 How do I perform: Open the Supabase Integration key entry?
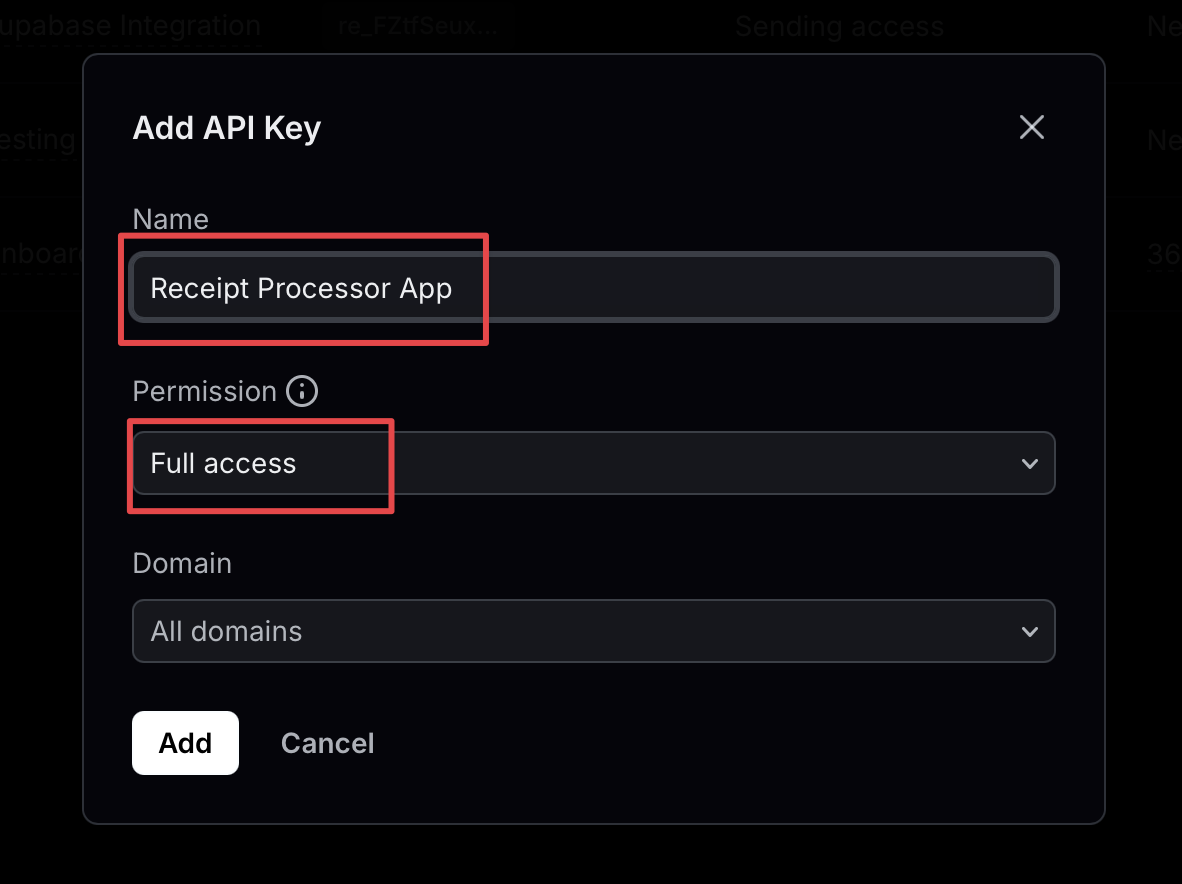pyautogui.click(x=130, y=26)
